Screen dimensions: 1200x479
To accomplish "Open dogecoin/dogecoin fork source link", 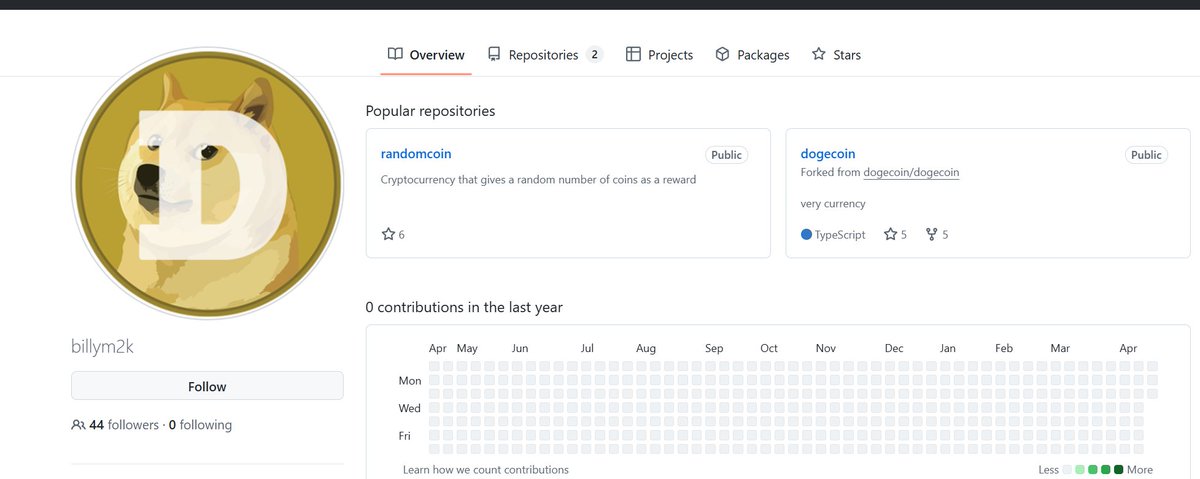I will (911, 173).
